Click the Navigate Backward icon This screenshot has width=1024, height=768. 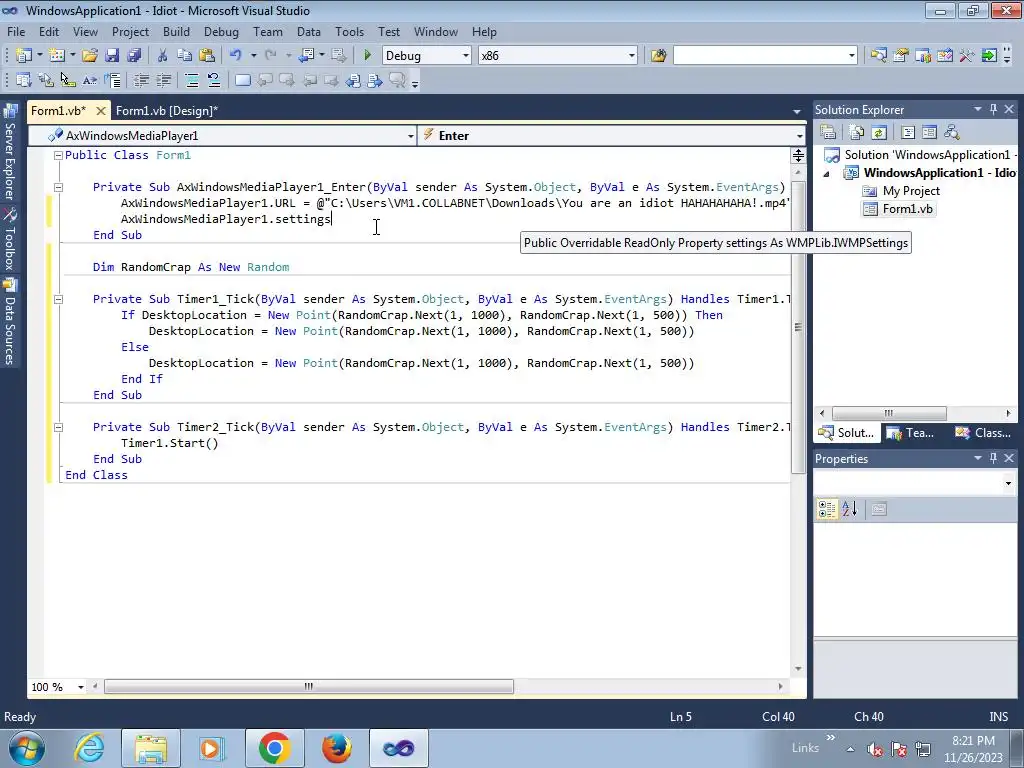point(307,56)
